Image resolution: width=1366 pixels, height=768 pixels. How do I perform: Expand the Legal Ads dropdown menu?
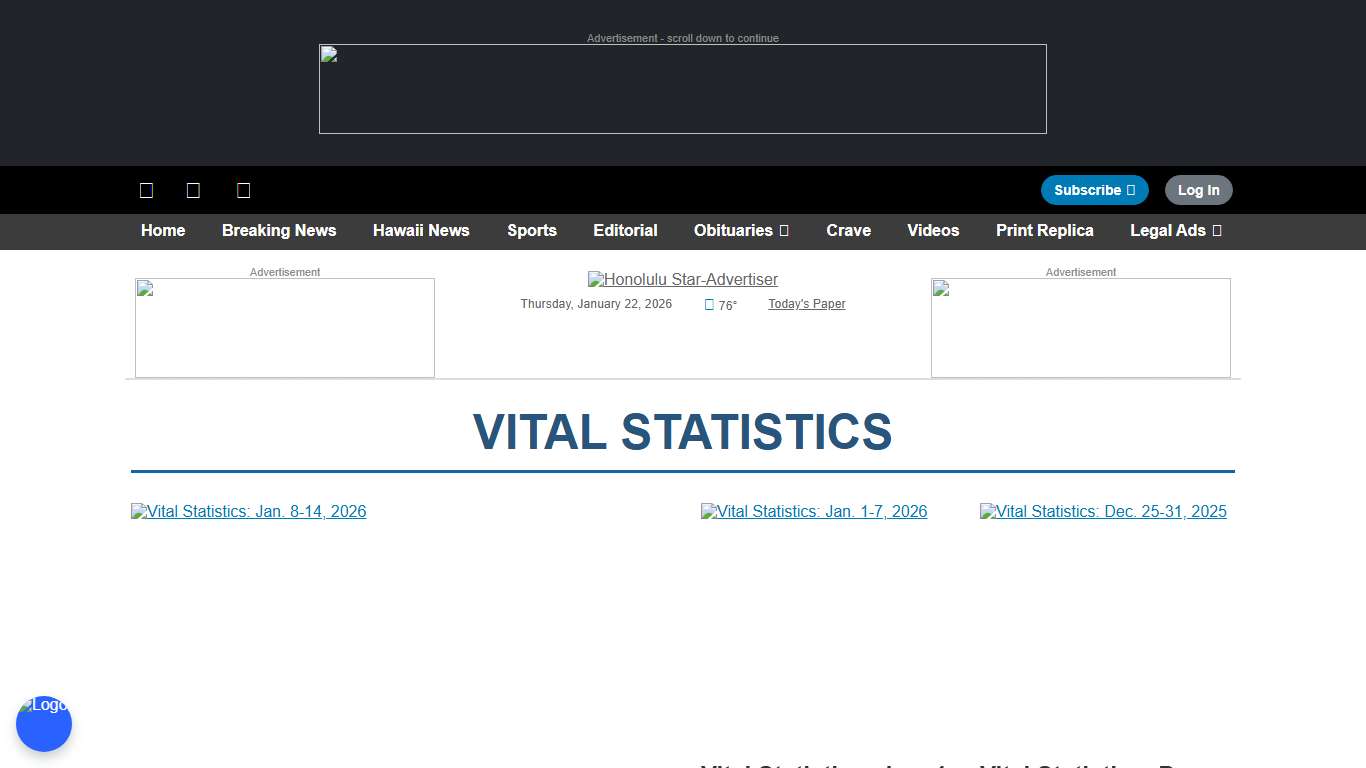coord(1176,231)
